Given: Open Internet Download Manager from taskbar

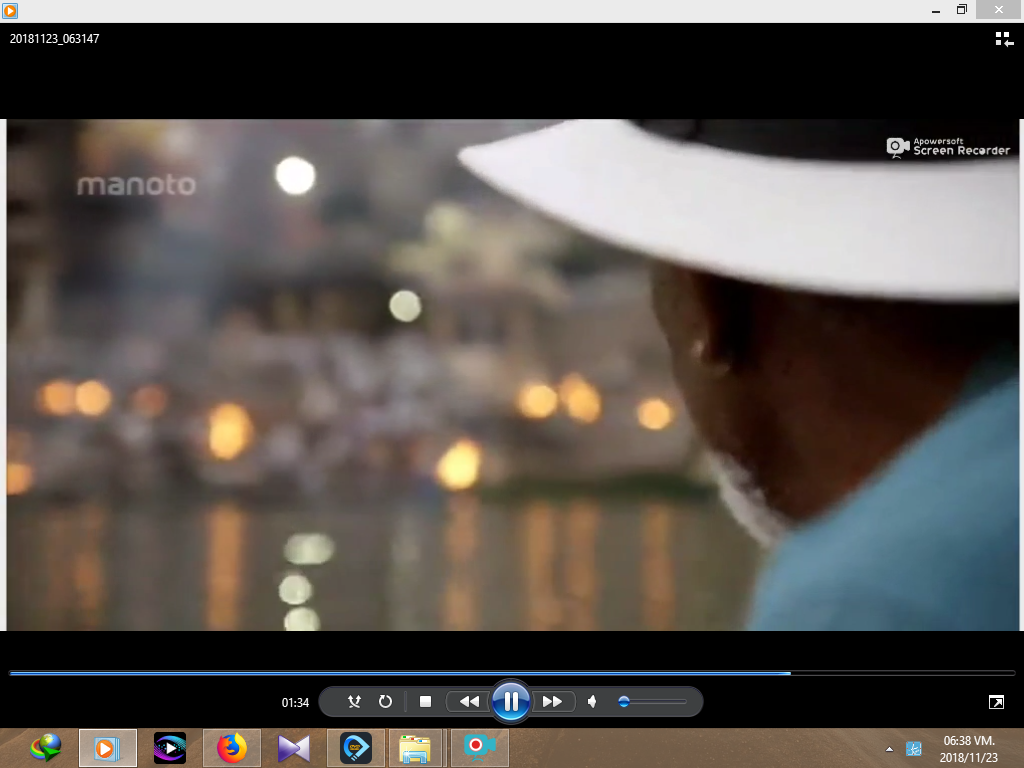Looking at the screenshot, I should pyautogui.click(x=46, y=748).
